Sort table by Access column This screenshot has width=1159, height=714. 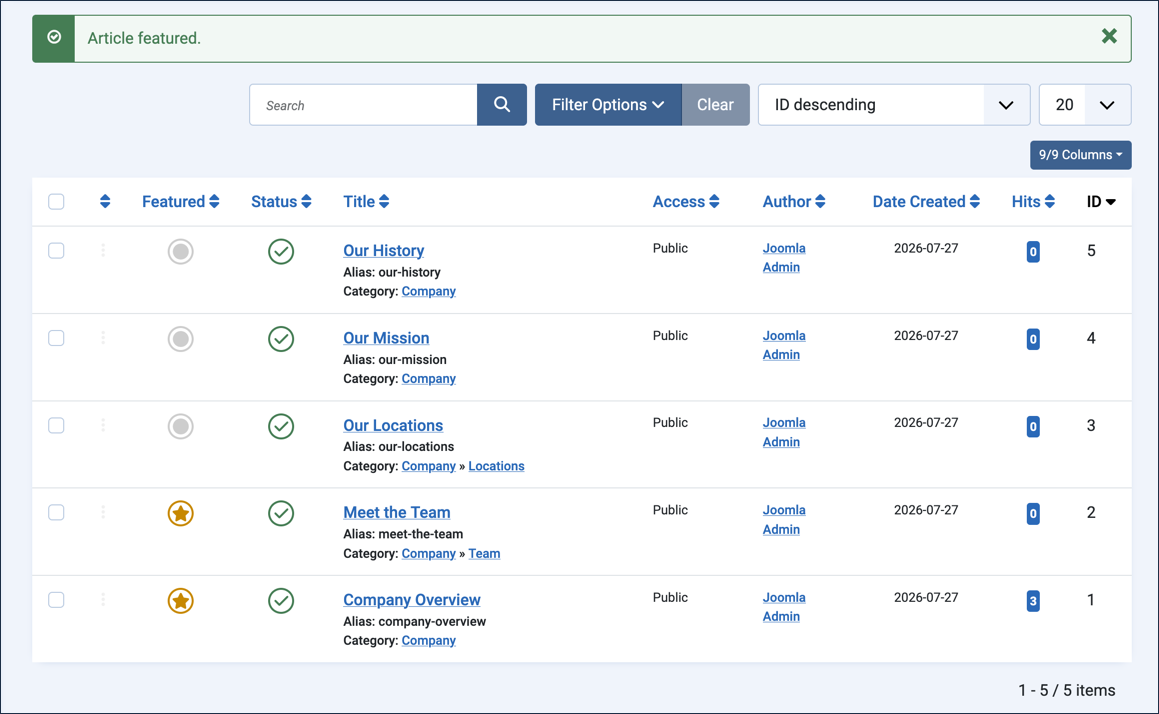pos(686,202)
